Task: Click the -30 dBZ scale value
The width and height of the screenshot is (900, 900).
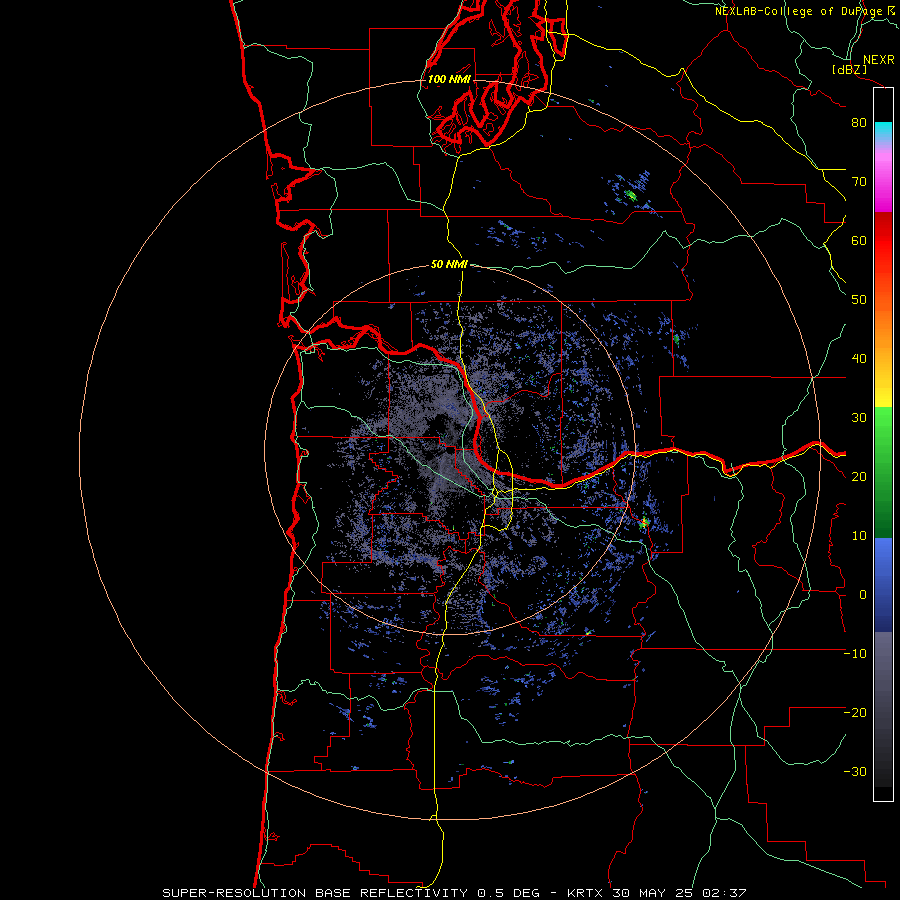Action: click(x=855, y=772)
